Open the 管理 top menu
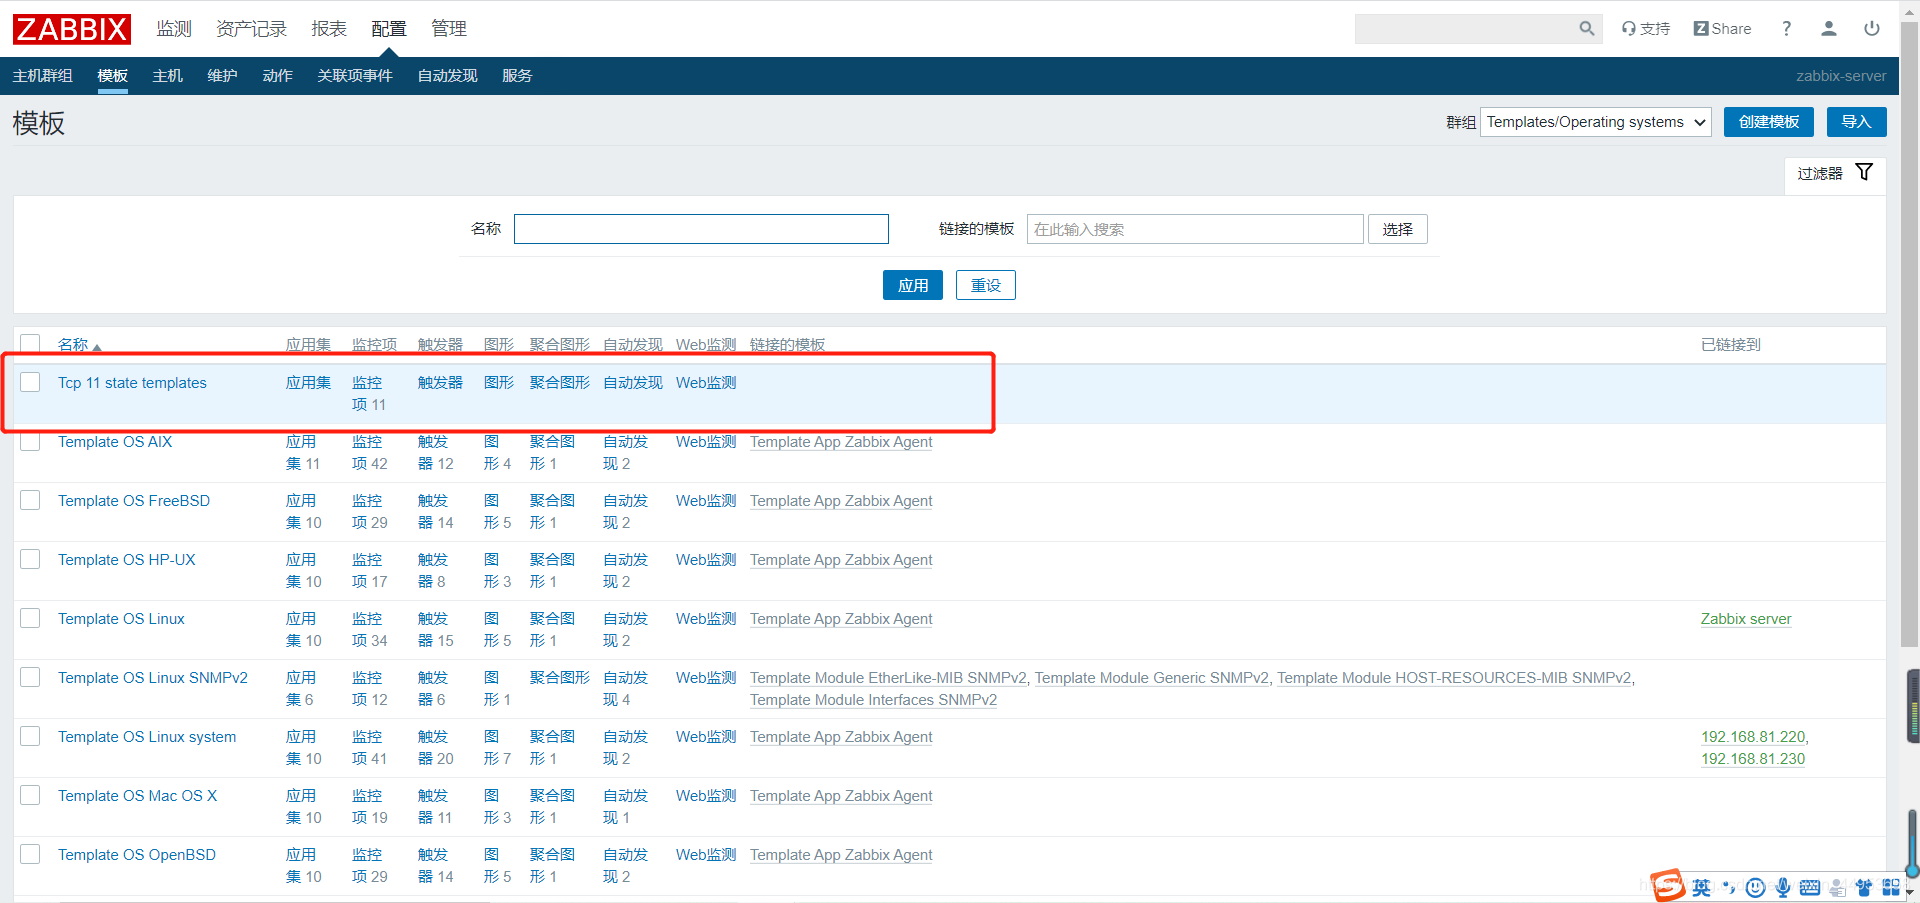This screenshot has height=903, width=1920. pos(449,29)
